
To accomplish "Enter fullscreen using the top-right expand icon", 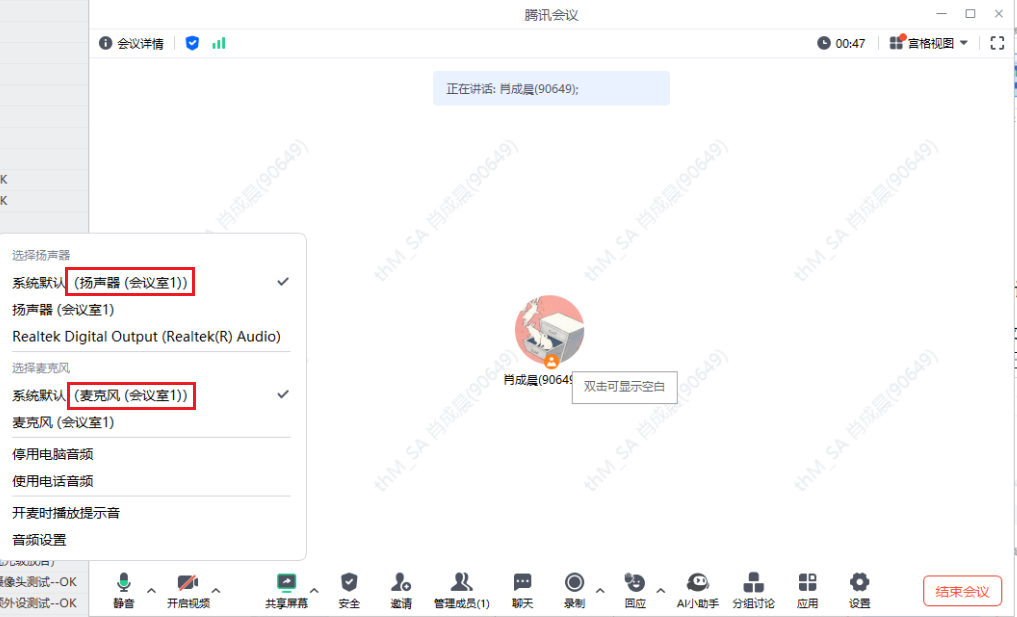I will click(x=996, y=43).
